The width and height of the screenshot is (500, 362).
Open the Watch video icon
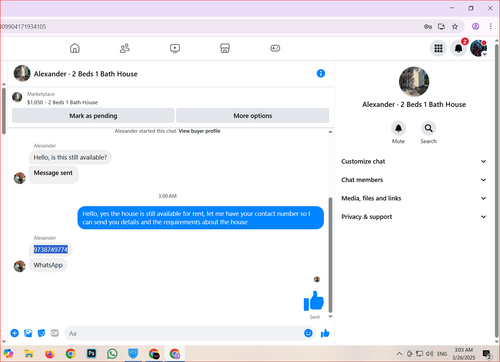[x=175, y=48]
